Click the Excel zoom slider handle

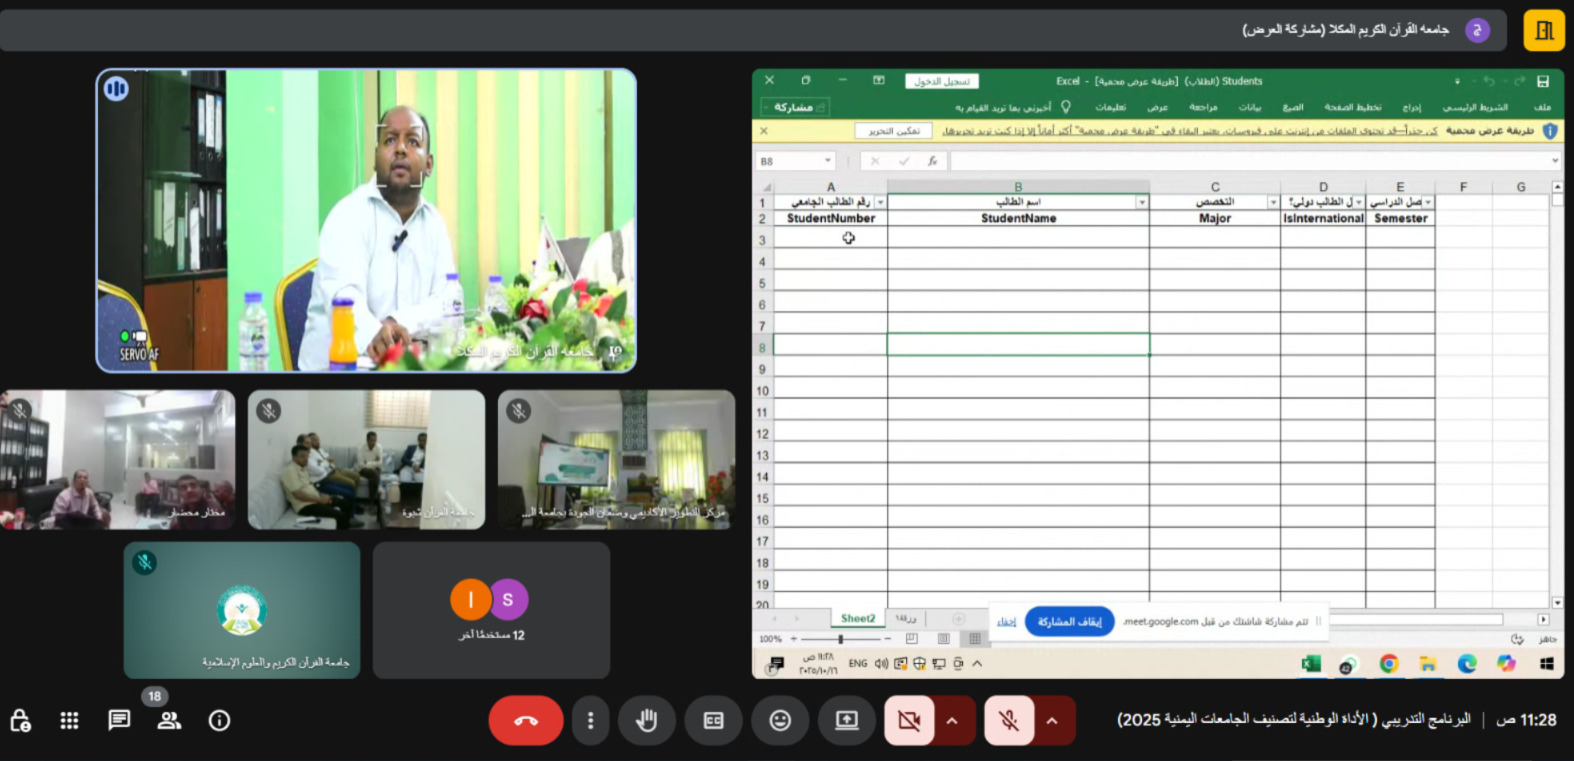840,639
